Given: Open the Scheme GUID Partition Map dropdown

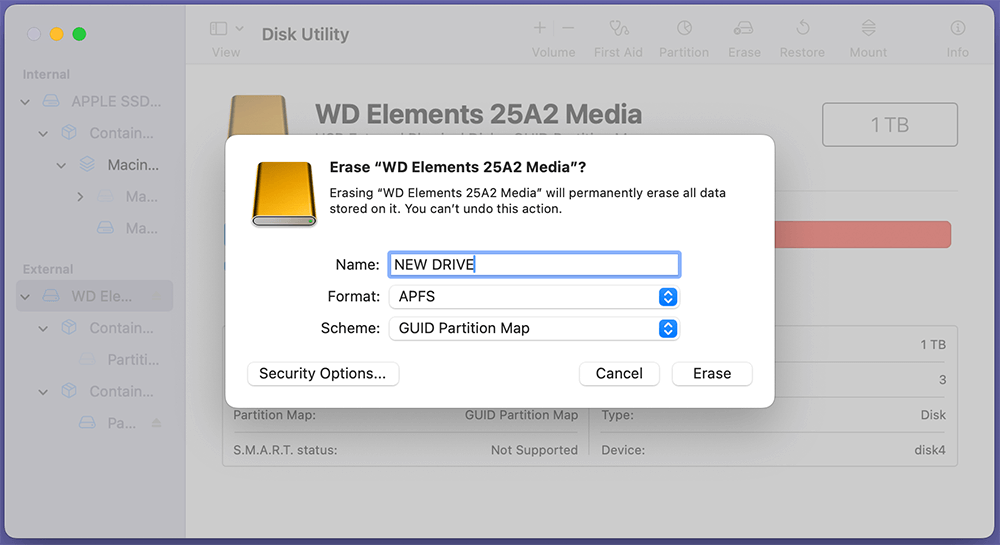Looking at the screenshot, I should 534,328.
